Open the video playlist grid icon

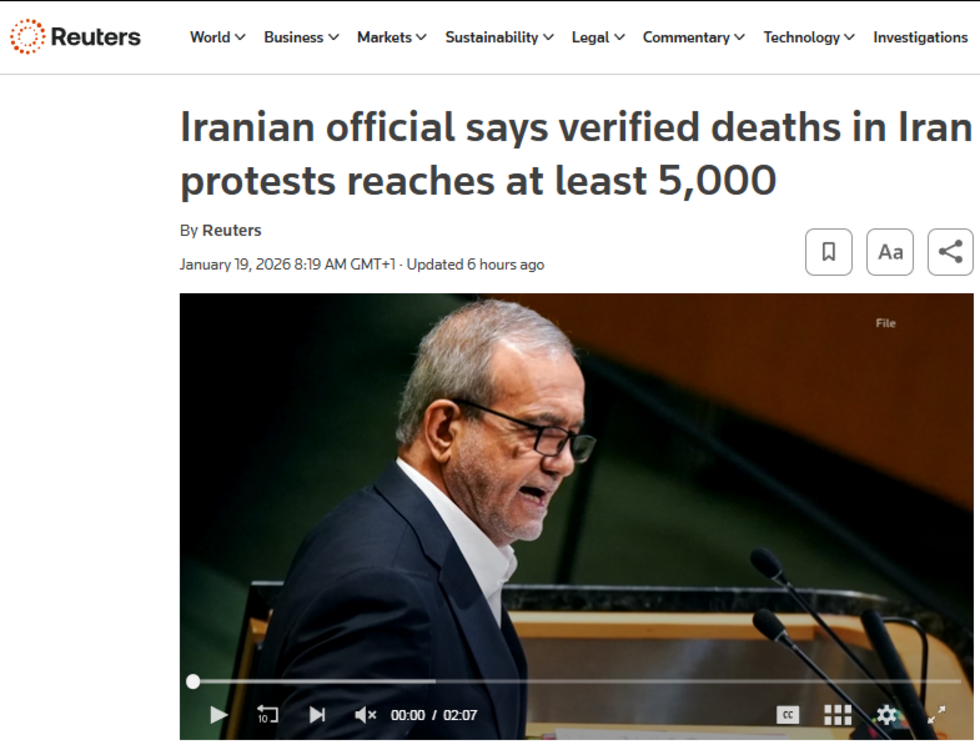[838, 714]
